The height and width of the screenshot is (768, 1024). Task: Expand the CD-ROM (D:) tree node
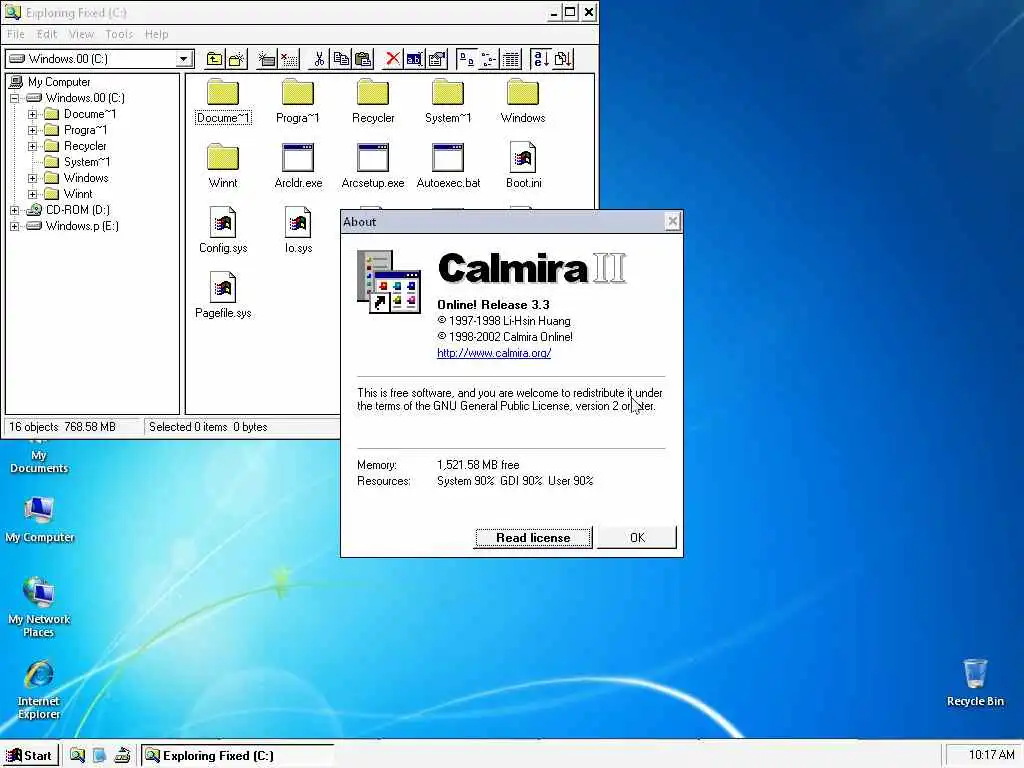coord(15,210)
